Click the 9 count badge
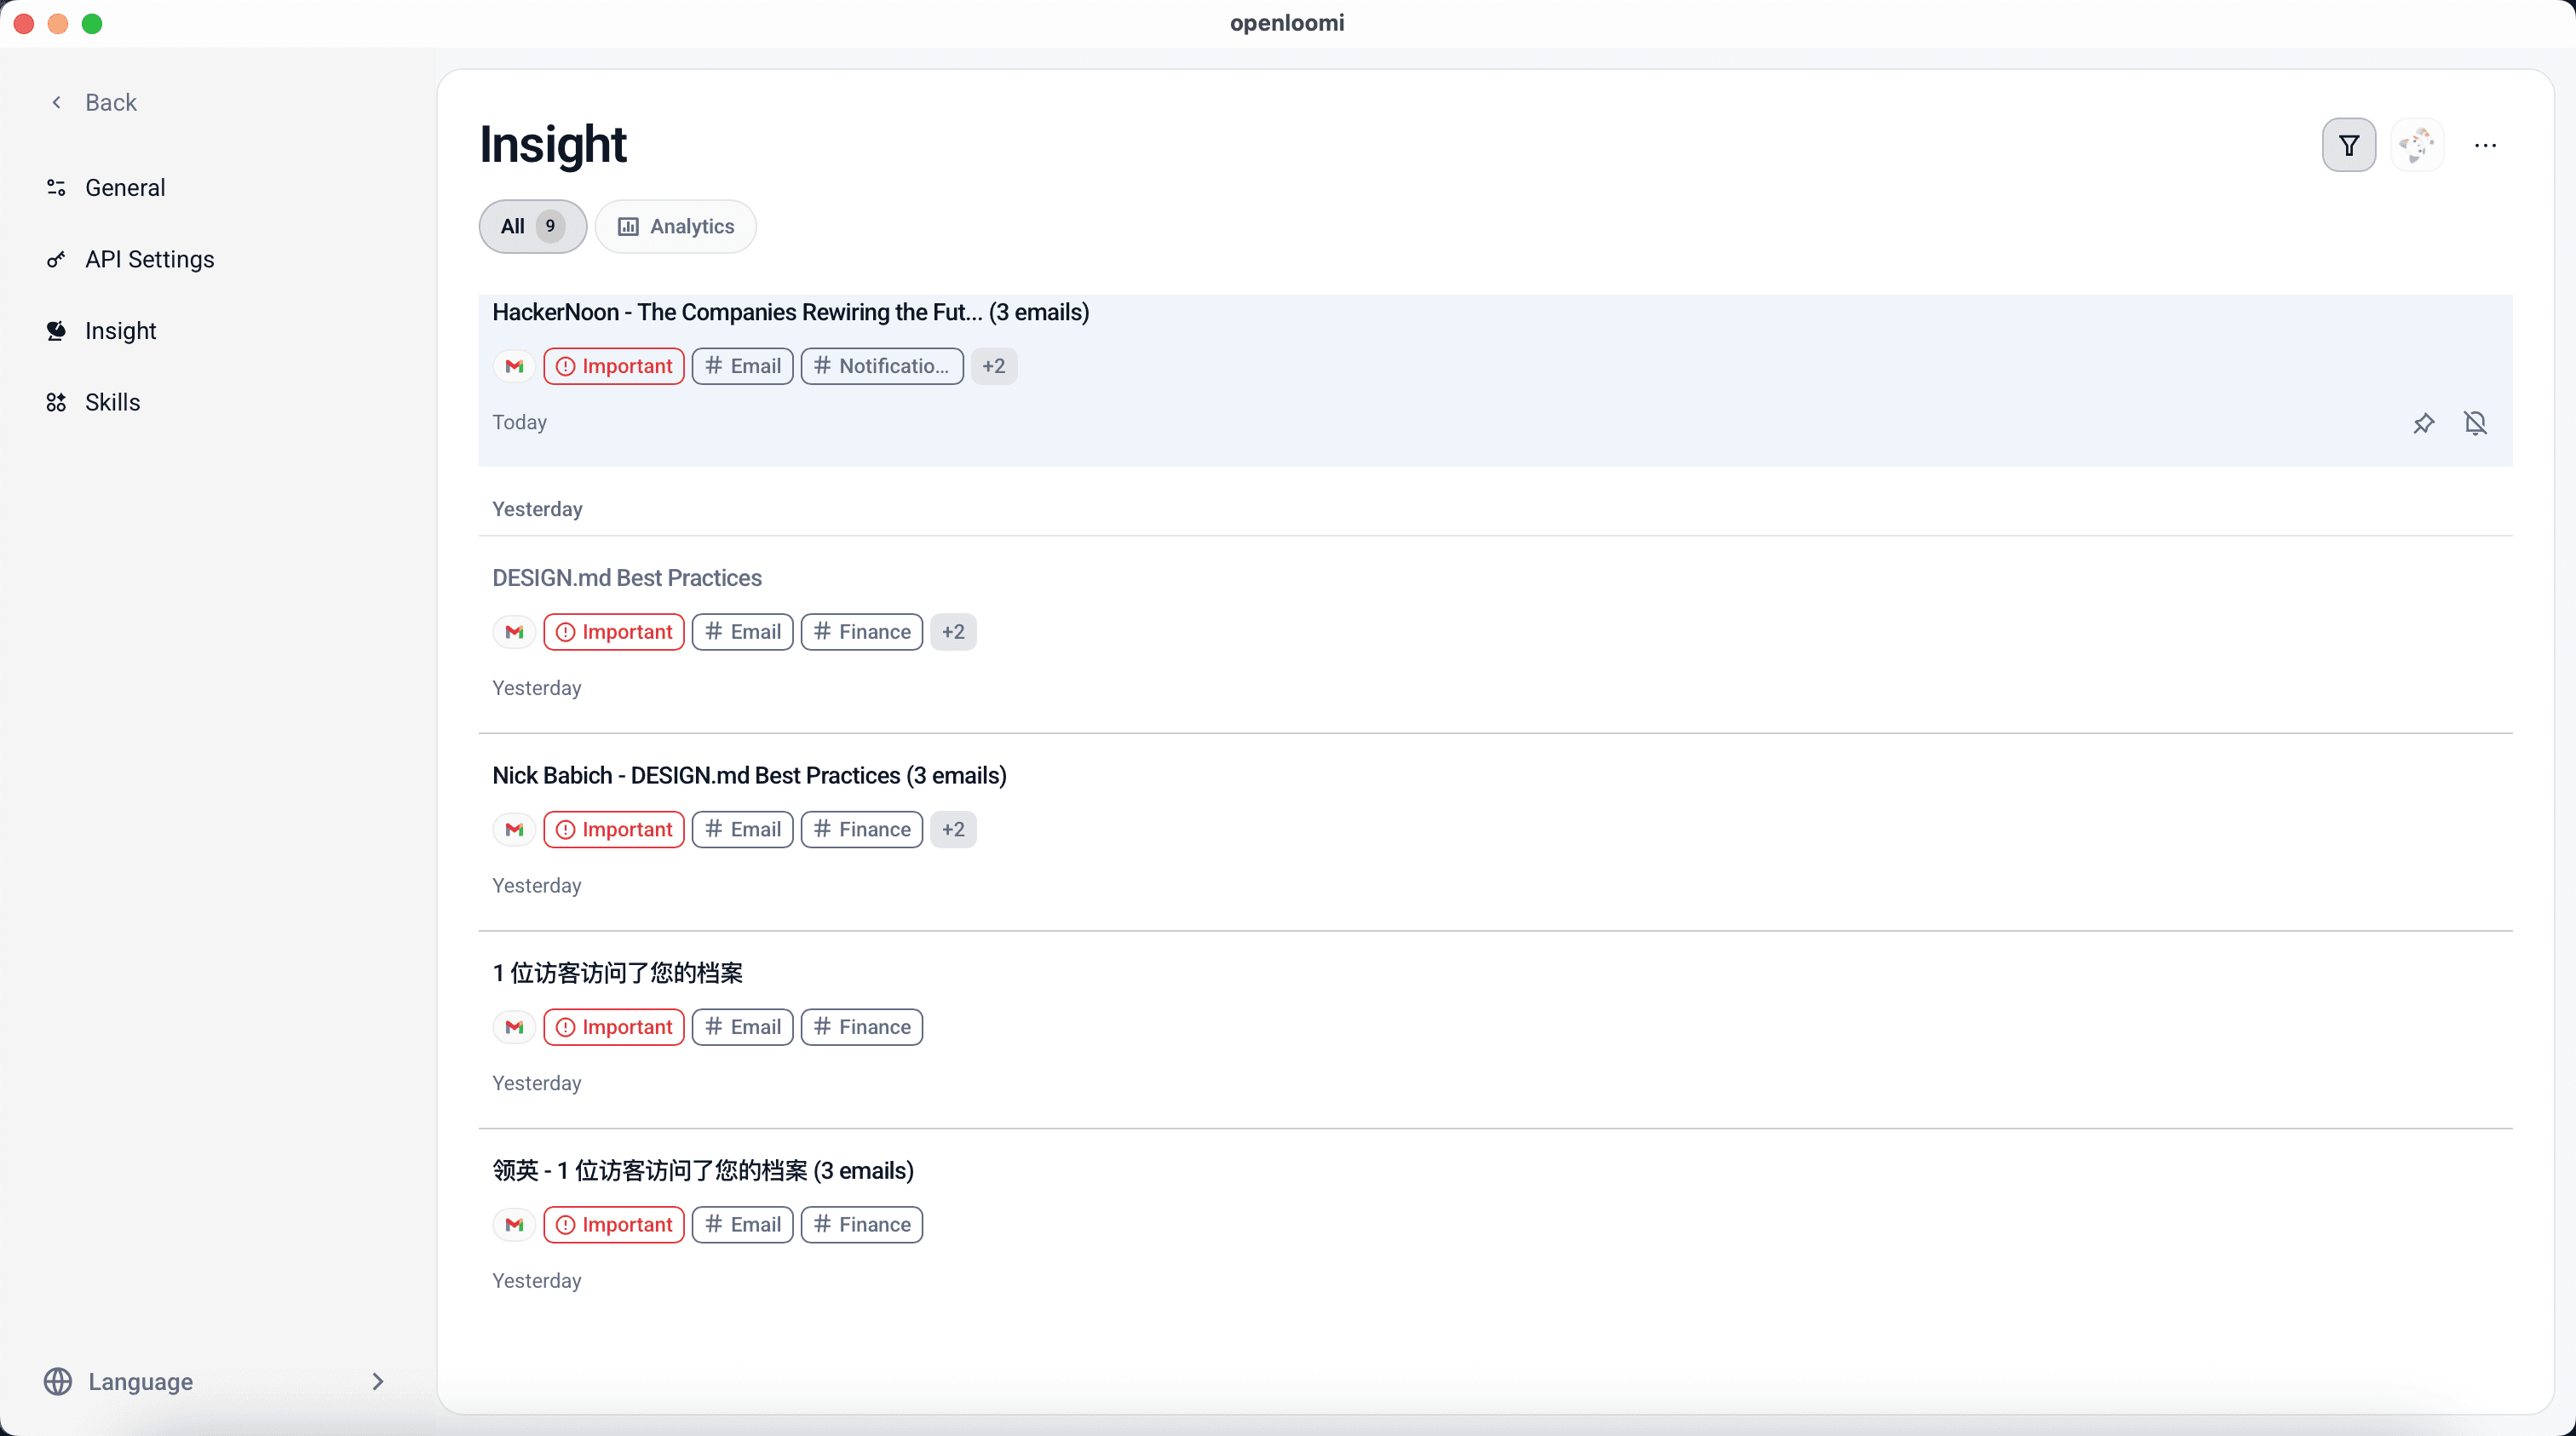 550,227
